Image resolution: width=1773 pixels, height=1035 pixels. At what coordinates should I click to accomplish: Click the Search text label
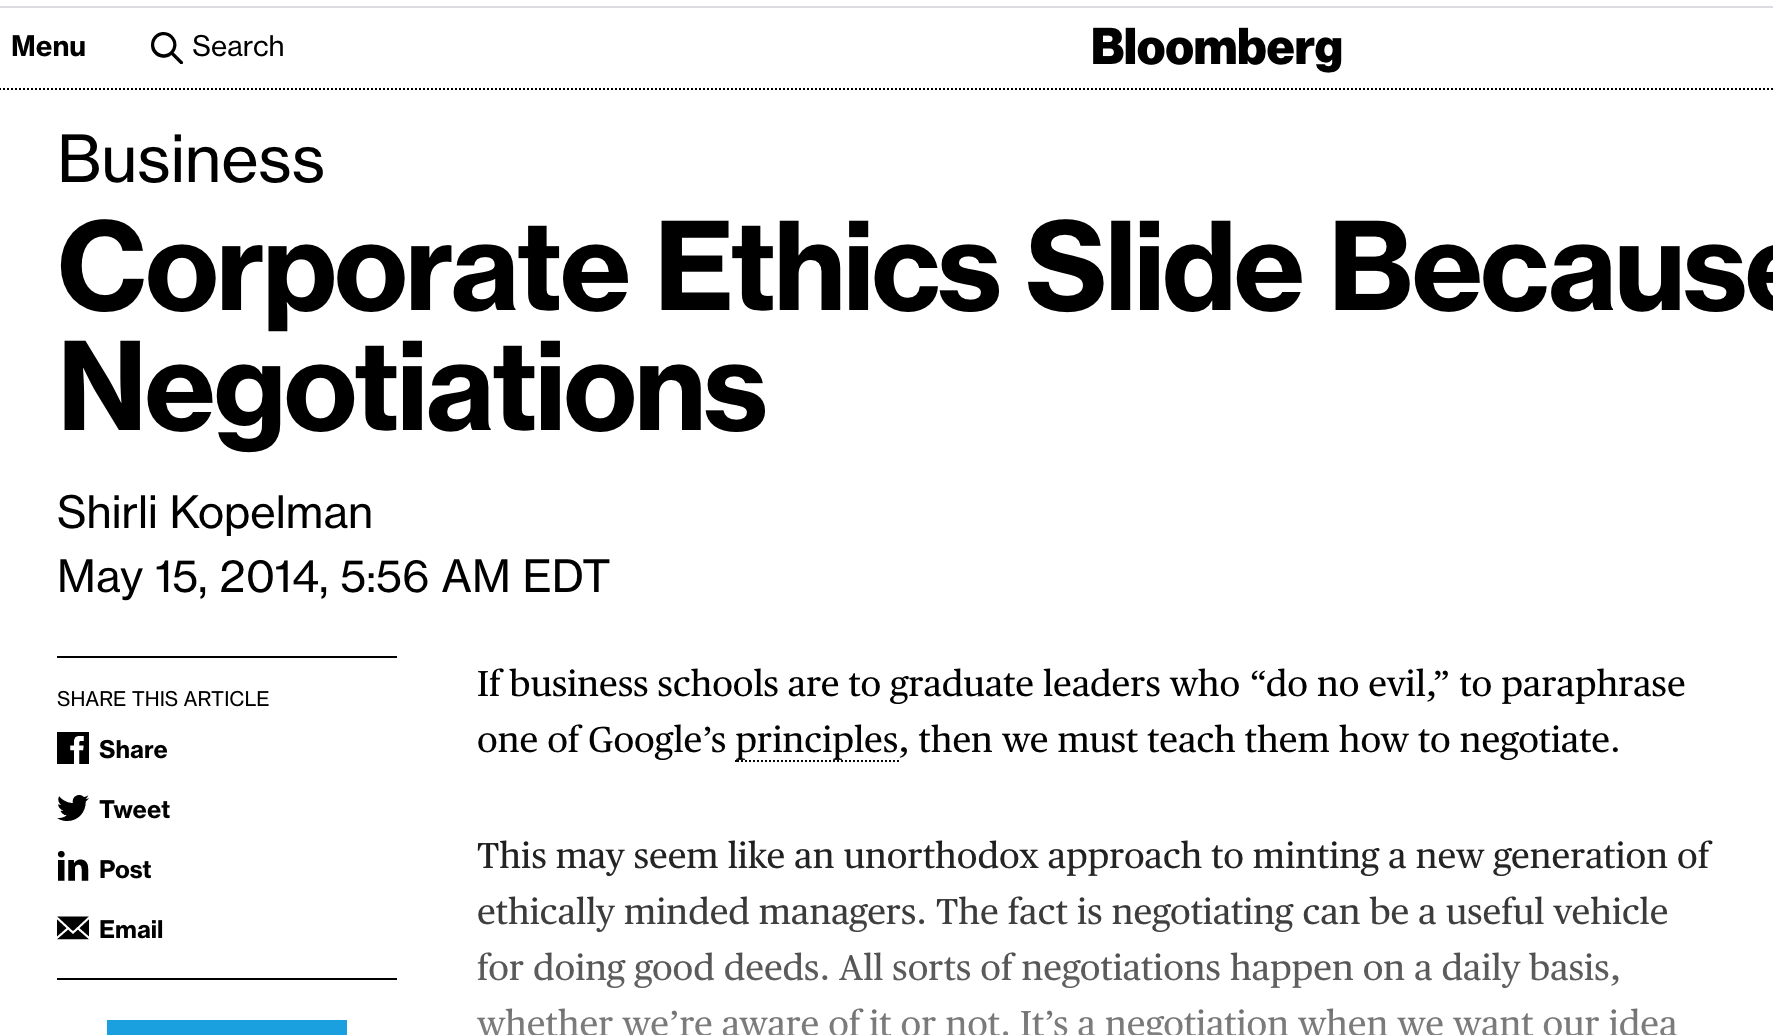238,47
